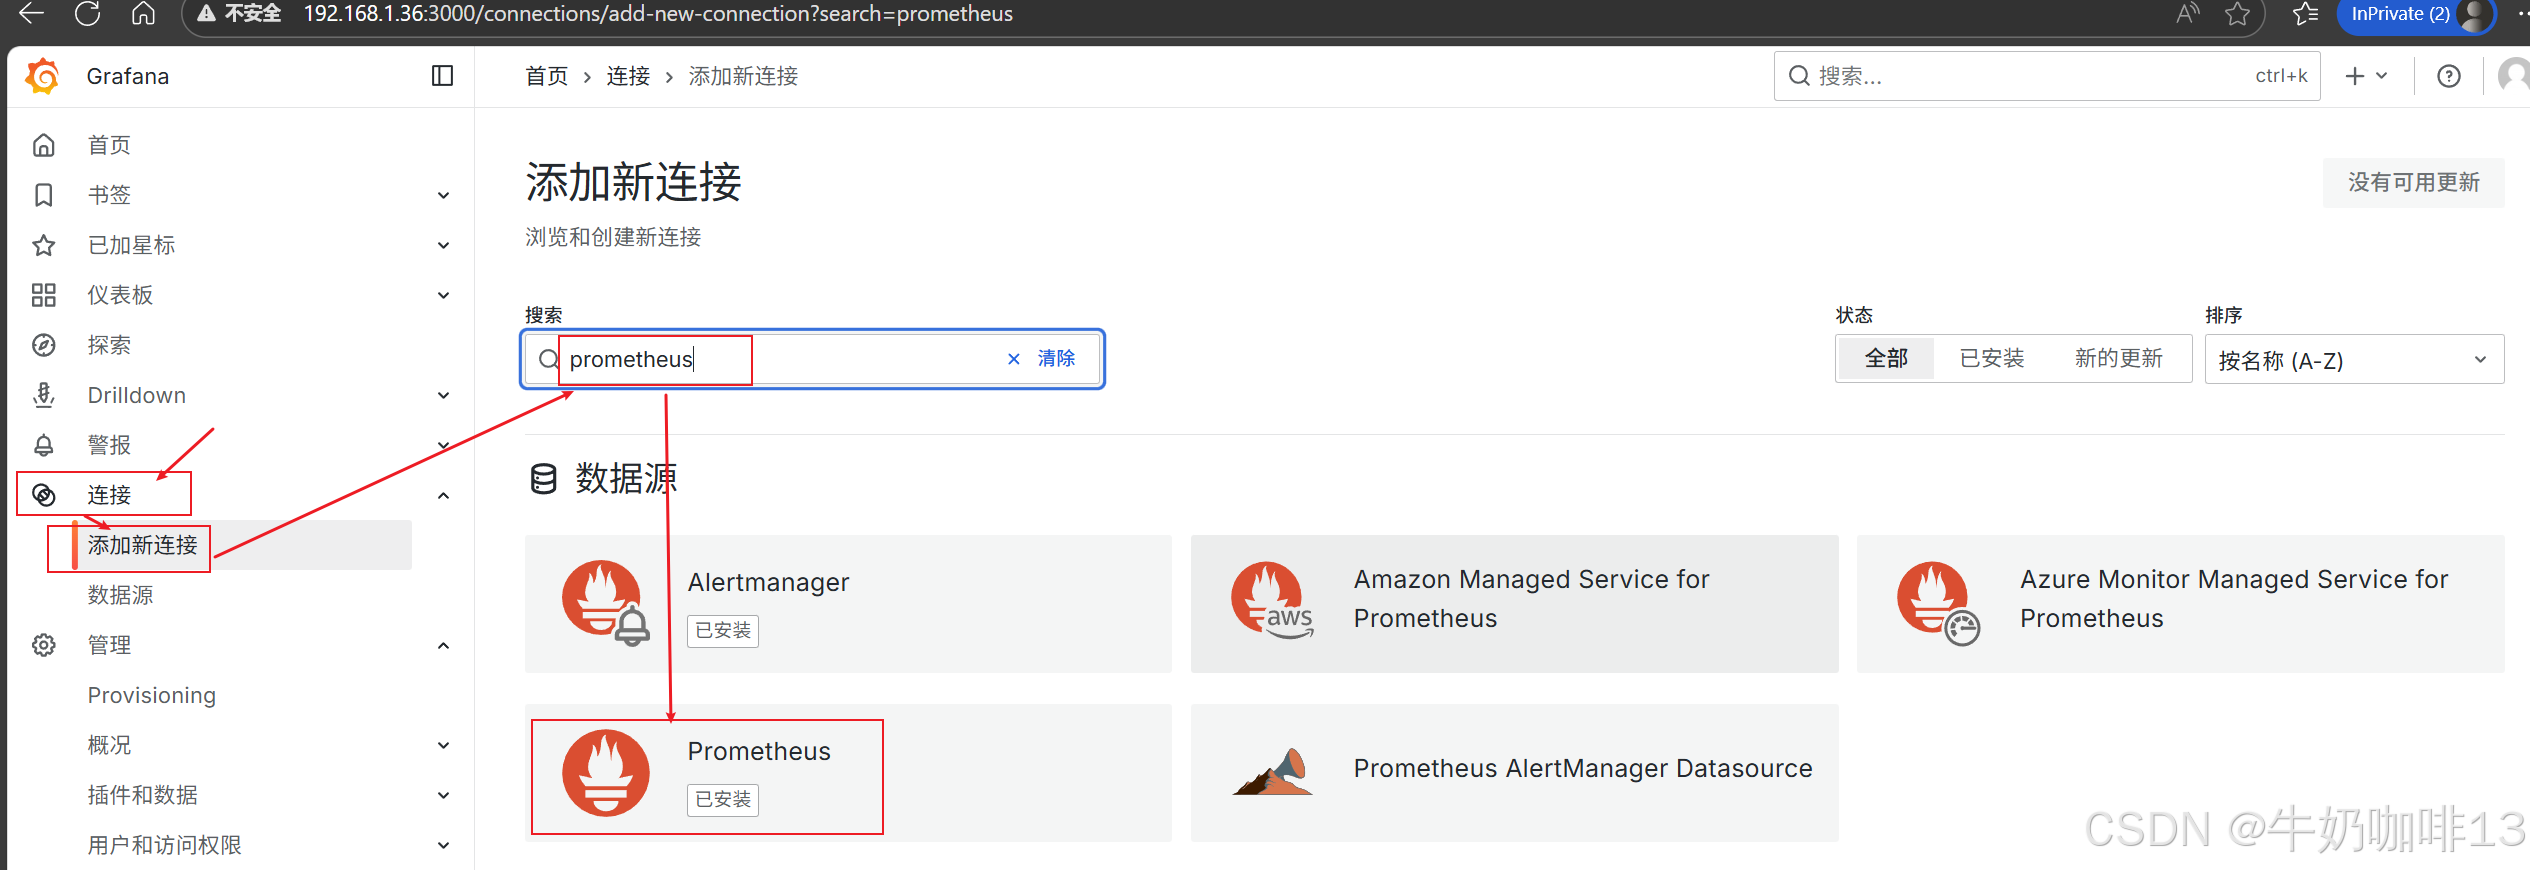Click the Explore (探索) compass icon
Image resolution: width=2530 pixels, height=870 pixels.
point(44,345)
